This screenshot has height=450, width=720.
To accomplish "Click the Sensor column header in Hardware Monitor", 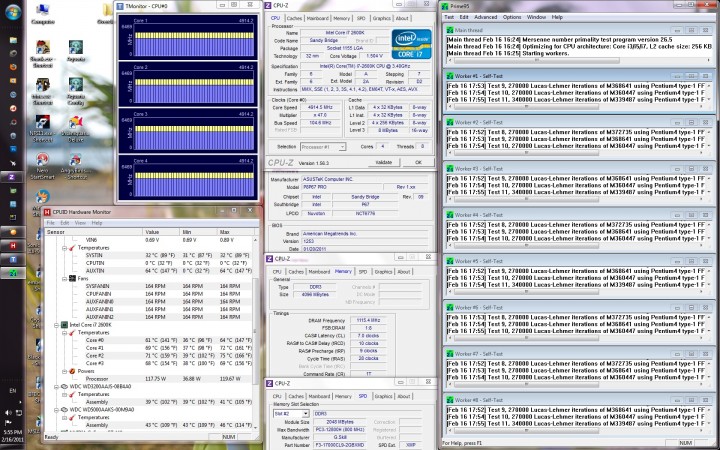I will 93,232.
